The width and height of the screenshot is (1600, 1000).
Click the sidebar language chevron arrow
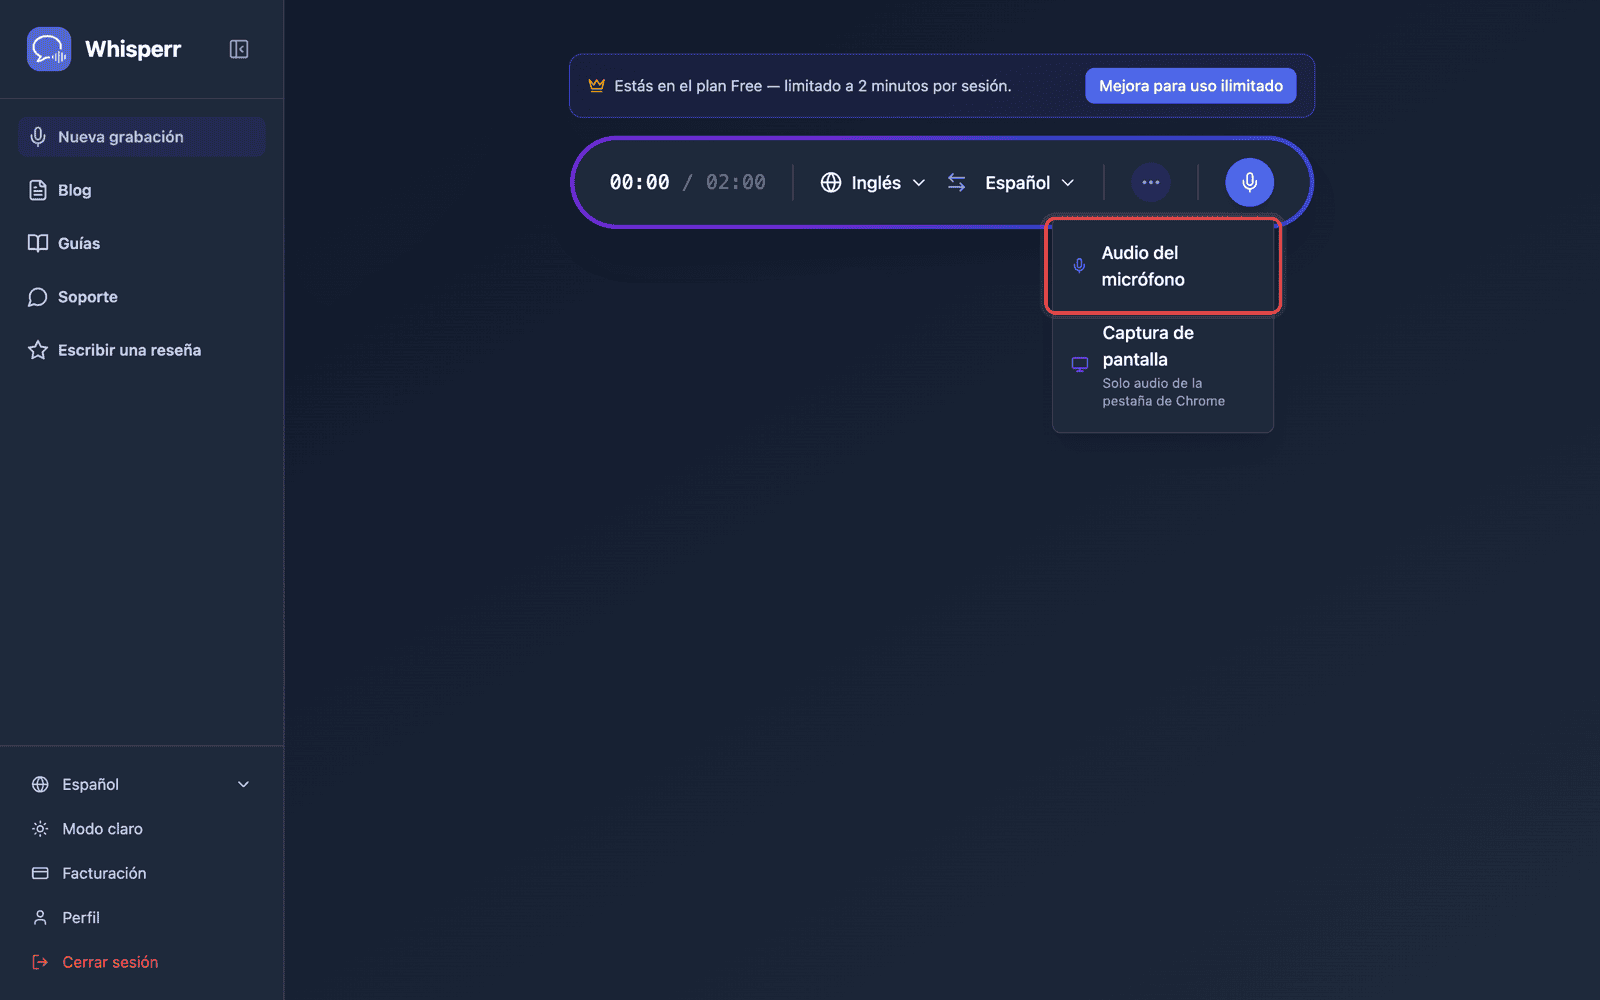243,784
